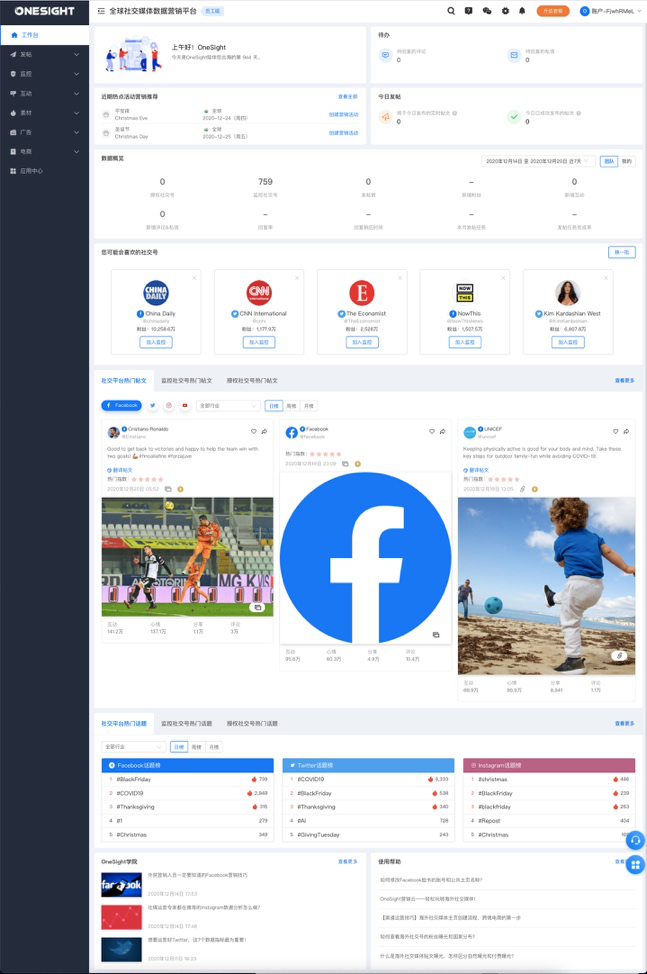Switch to 监控社交号热门帖文 tab
Image resolution: width=647 pixels, height=974 pixels.
coord(186,381)
